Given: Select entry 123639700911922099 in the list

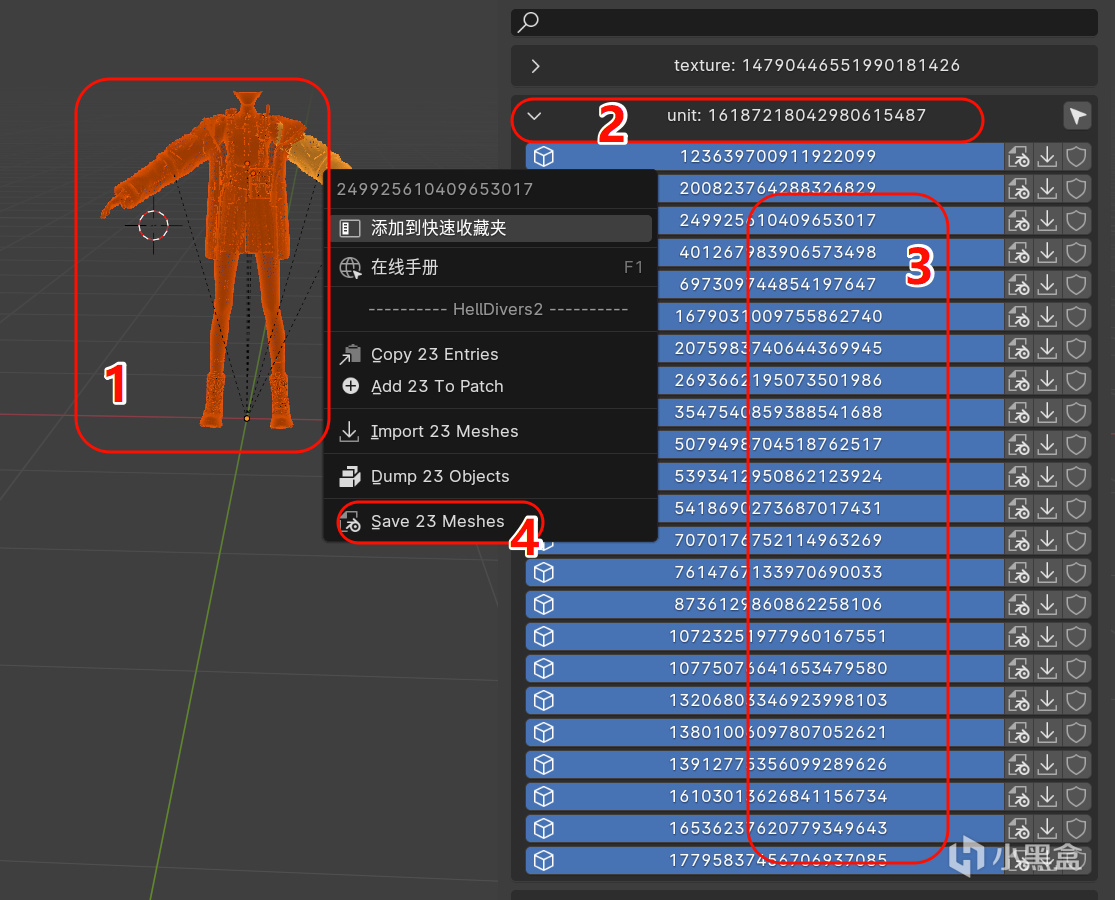Looking at the screenshot, I should 764,156.
